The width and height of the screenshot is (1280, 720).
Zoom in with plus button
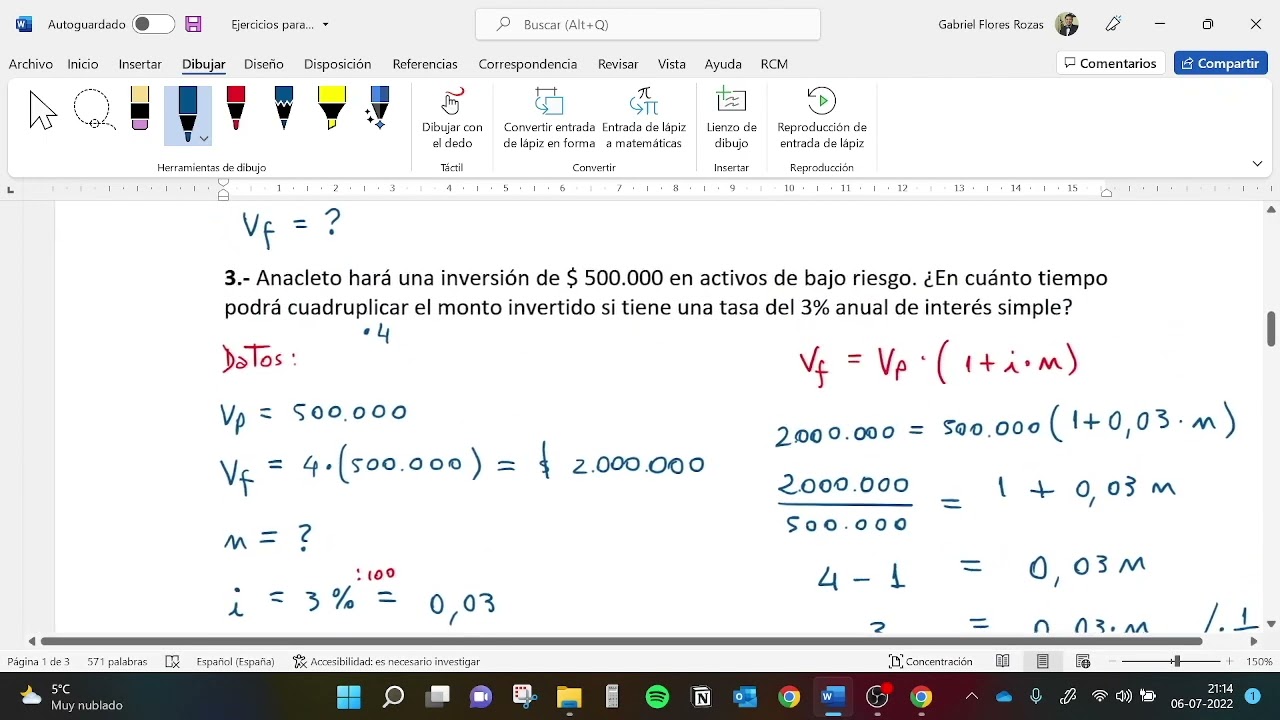point(1229,661)
